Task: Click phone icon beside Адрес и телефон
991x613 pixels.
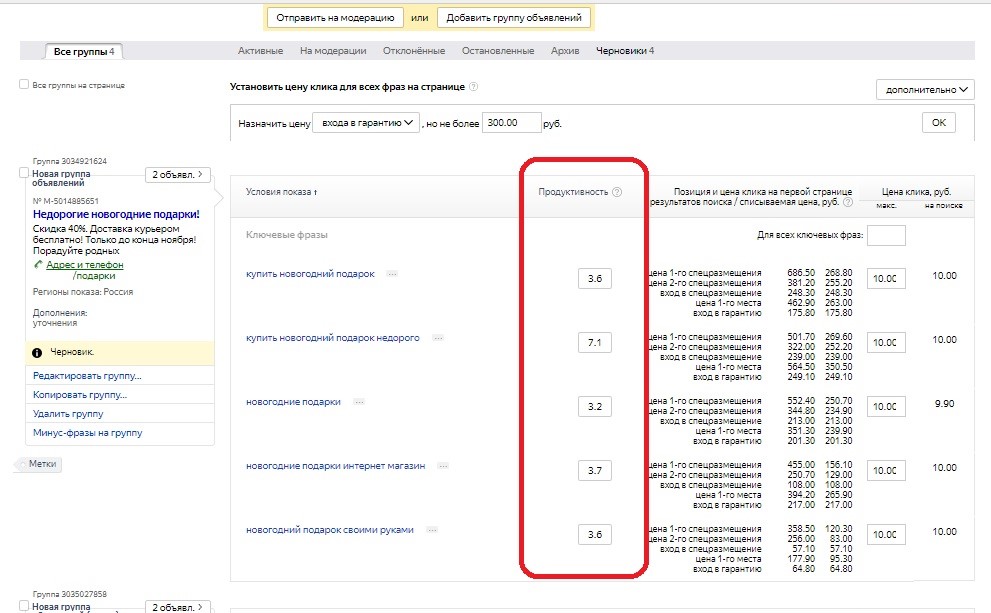Action: click(39, 265)
